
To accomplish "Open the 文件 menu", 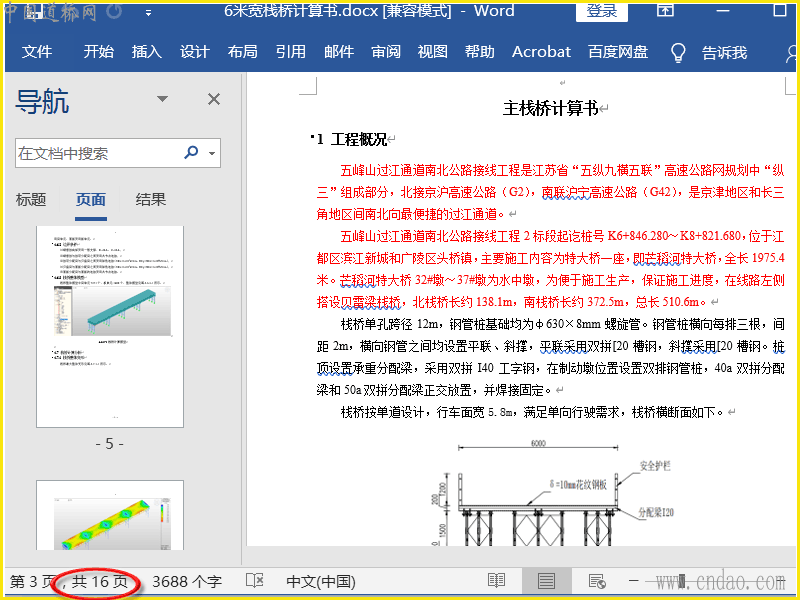I will 37,52.
